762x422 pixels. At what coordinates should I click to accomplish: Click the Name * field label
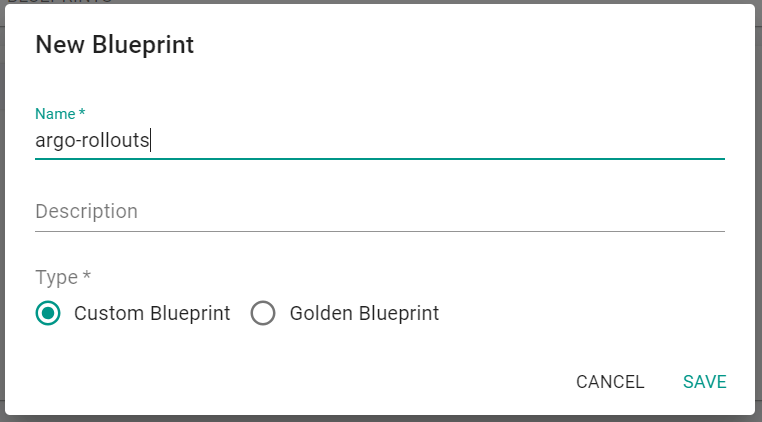(60, 114)
